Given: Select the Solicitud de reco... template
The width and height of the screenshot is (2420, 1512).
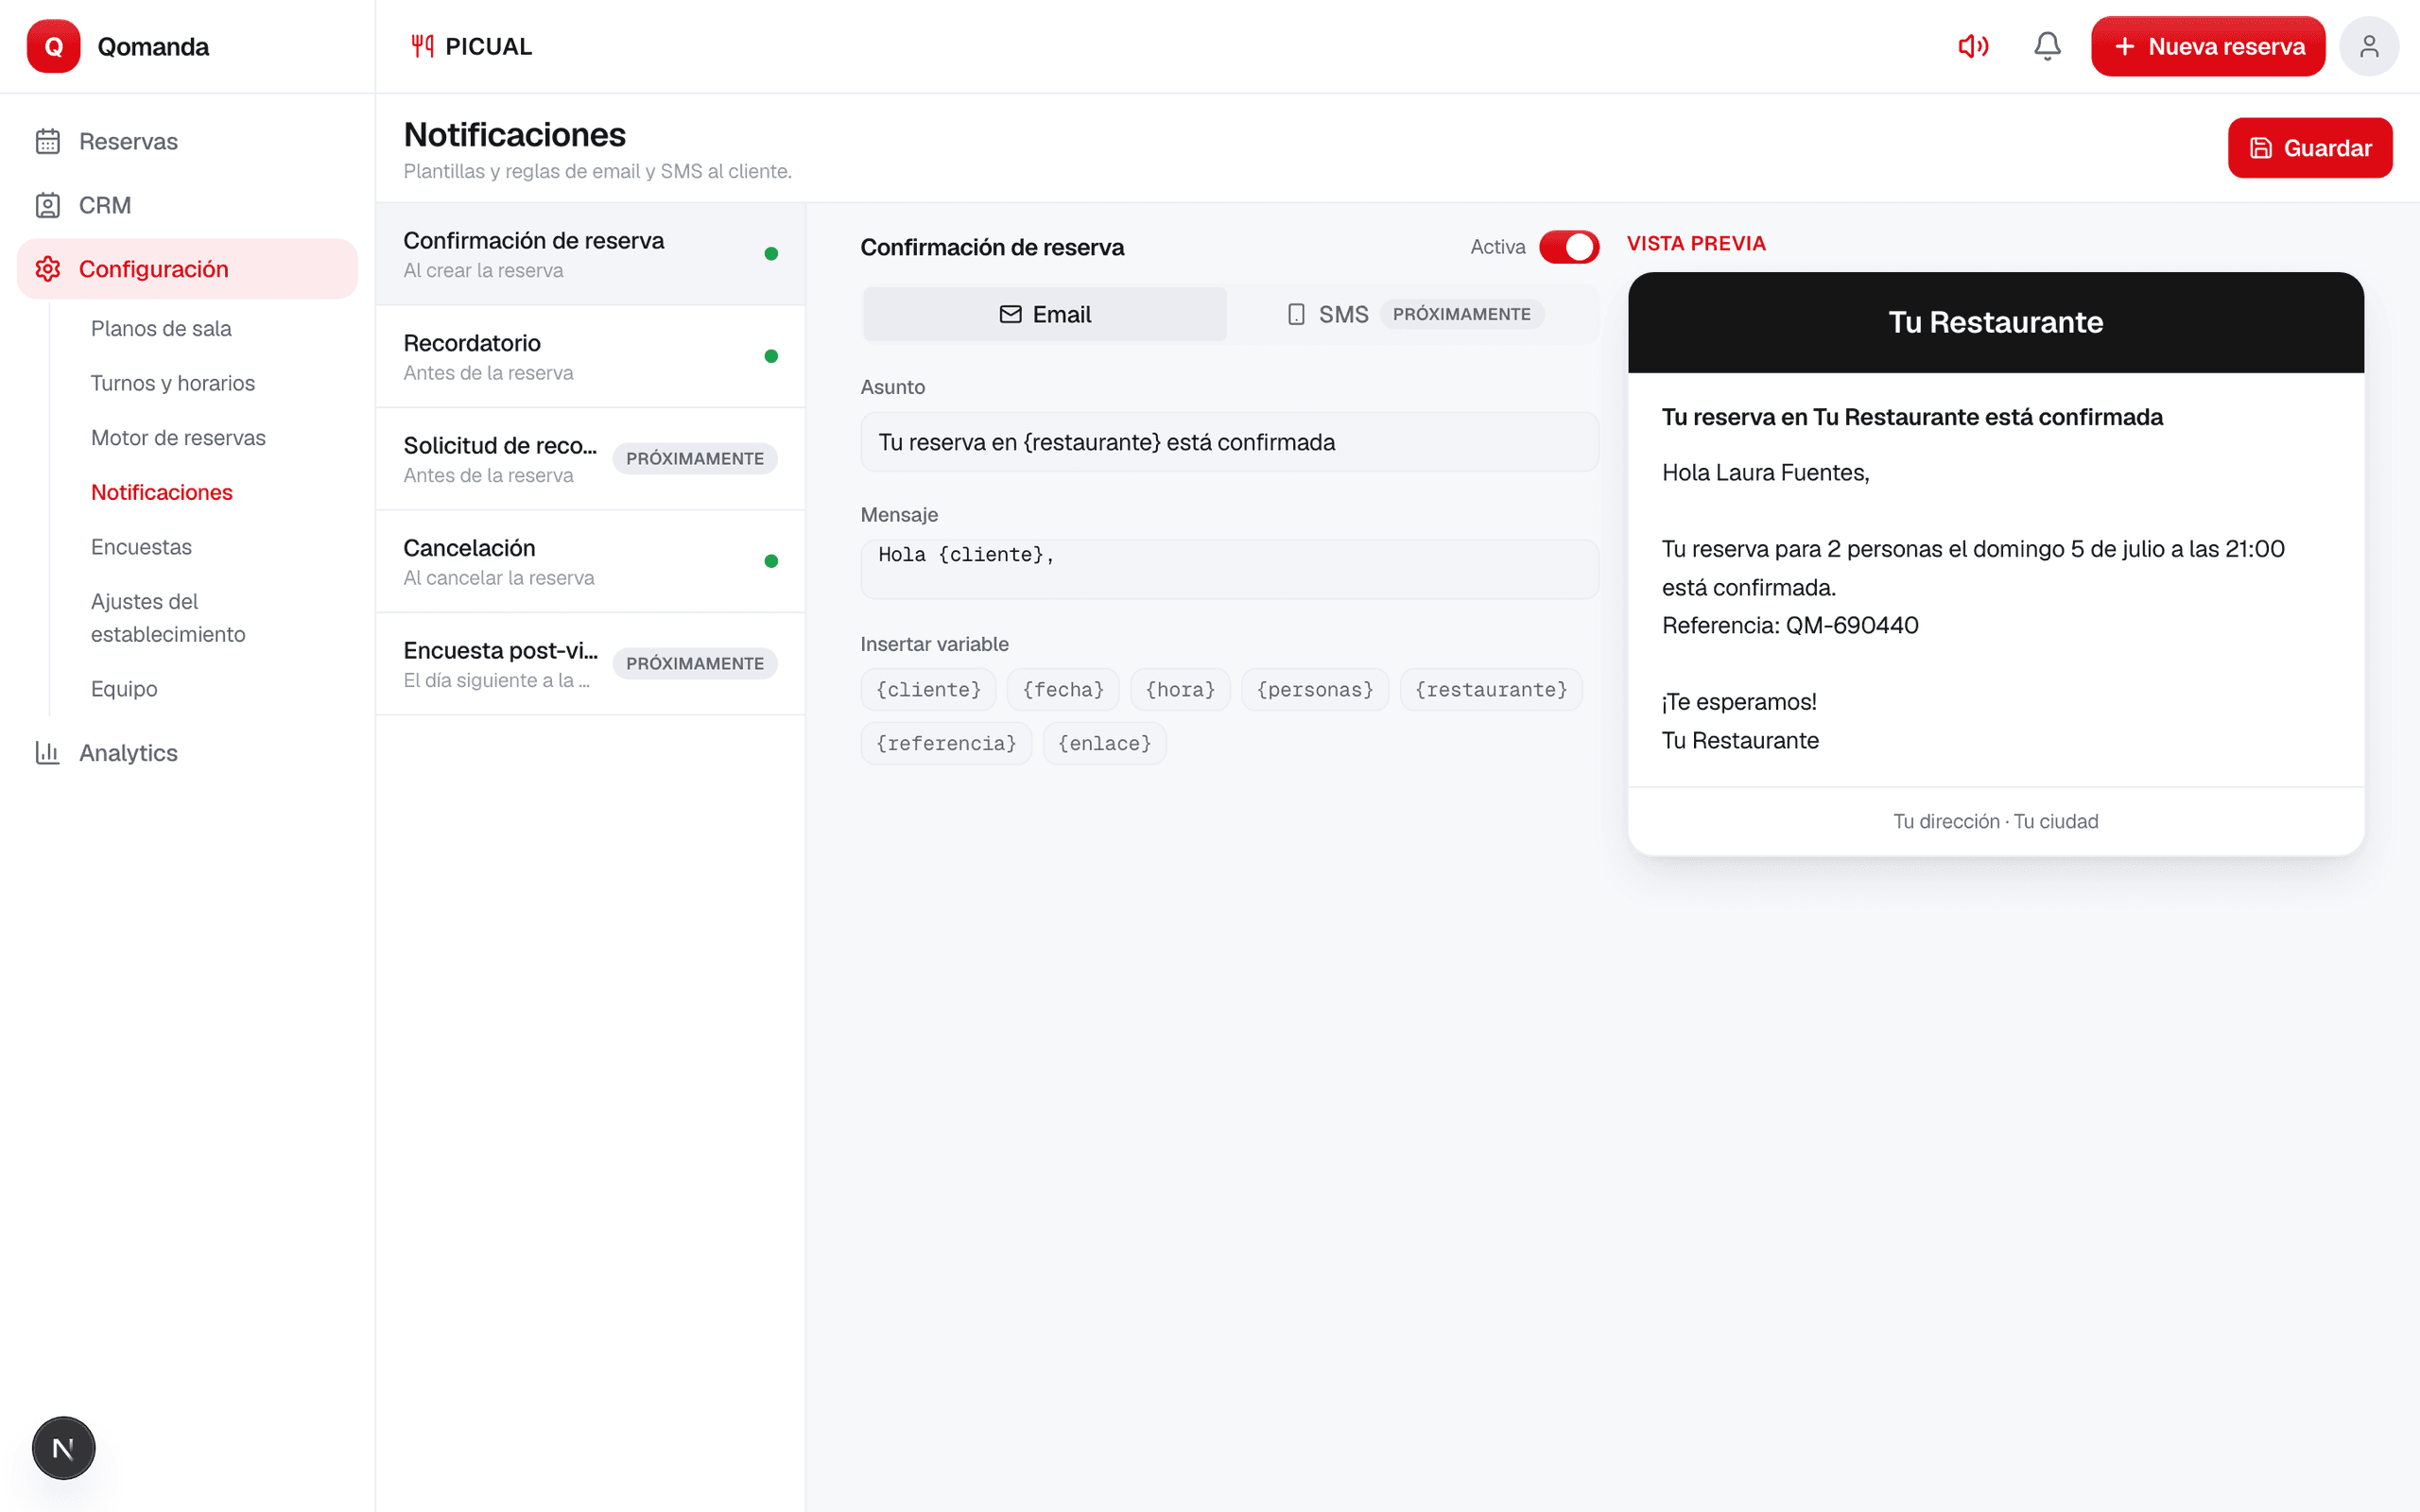Looking at the screenshot, I should (x=590, y=459).
